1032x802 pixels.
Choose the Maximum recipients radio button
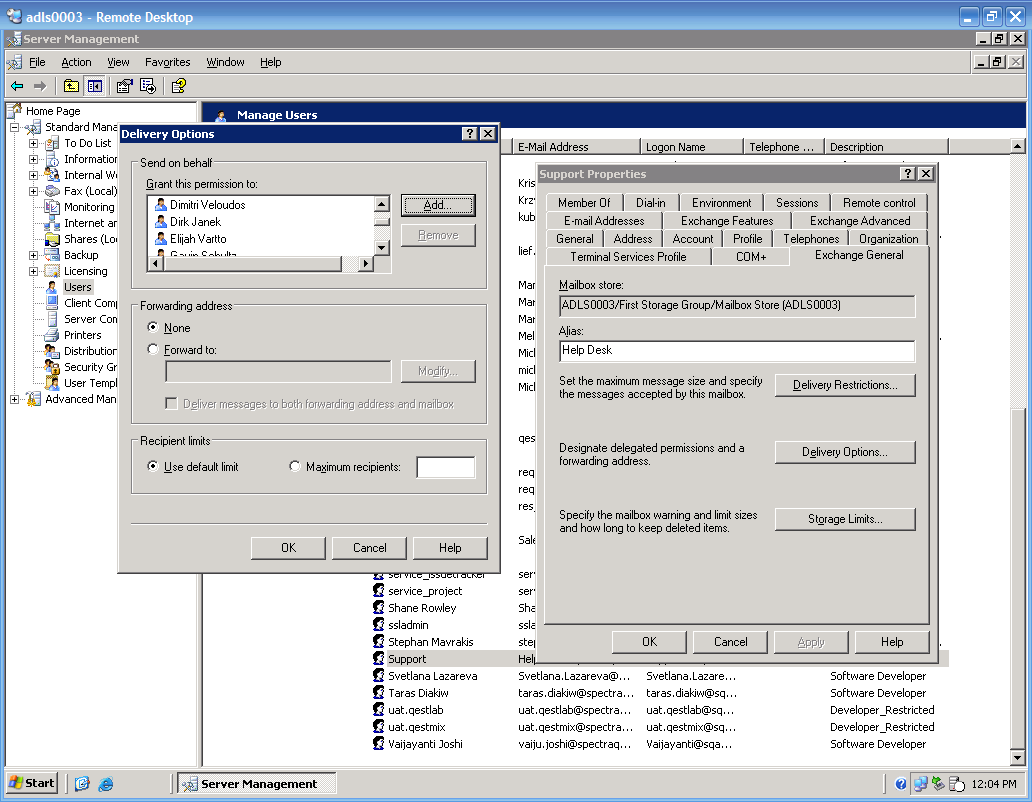click(x=295, y=467)
